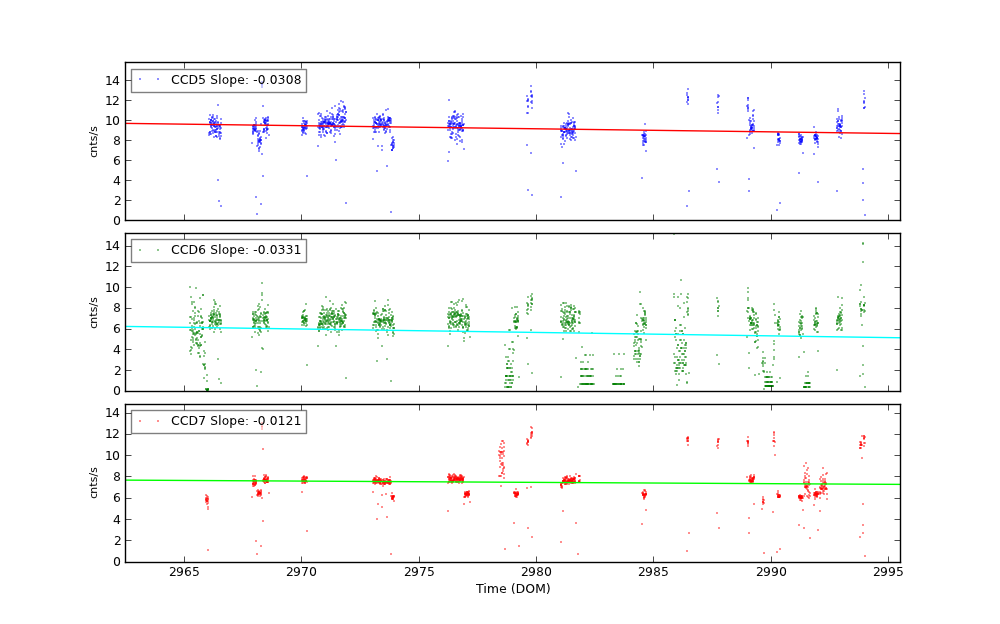Click the 10 y-axis tick in the middle panel
The image size is (1000, 624).
click(112, 287)
